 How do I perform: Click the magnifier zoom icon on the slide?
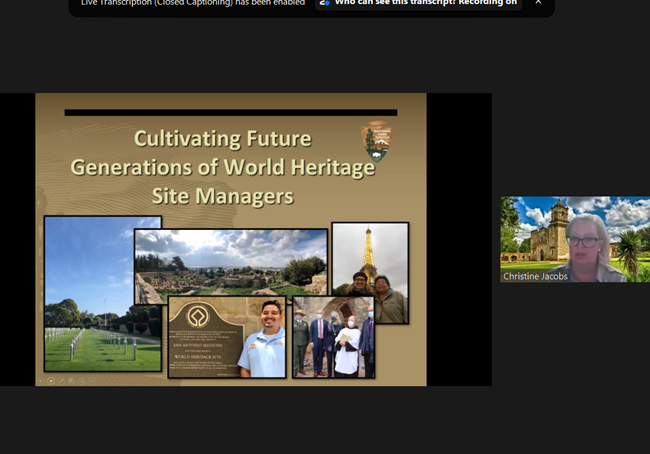(x=81, y=380)
